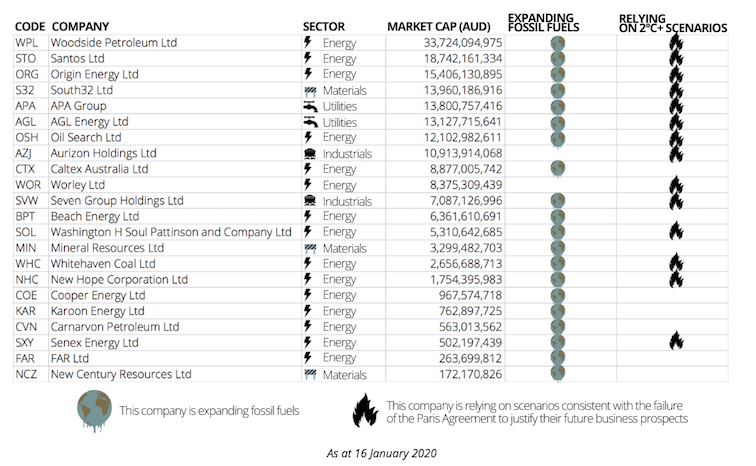This screenshot has height=466, width=756.
Task: Click the WPL code cell
Action: (28, 43)
